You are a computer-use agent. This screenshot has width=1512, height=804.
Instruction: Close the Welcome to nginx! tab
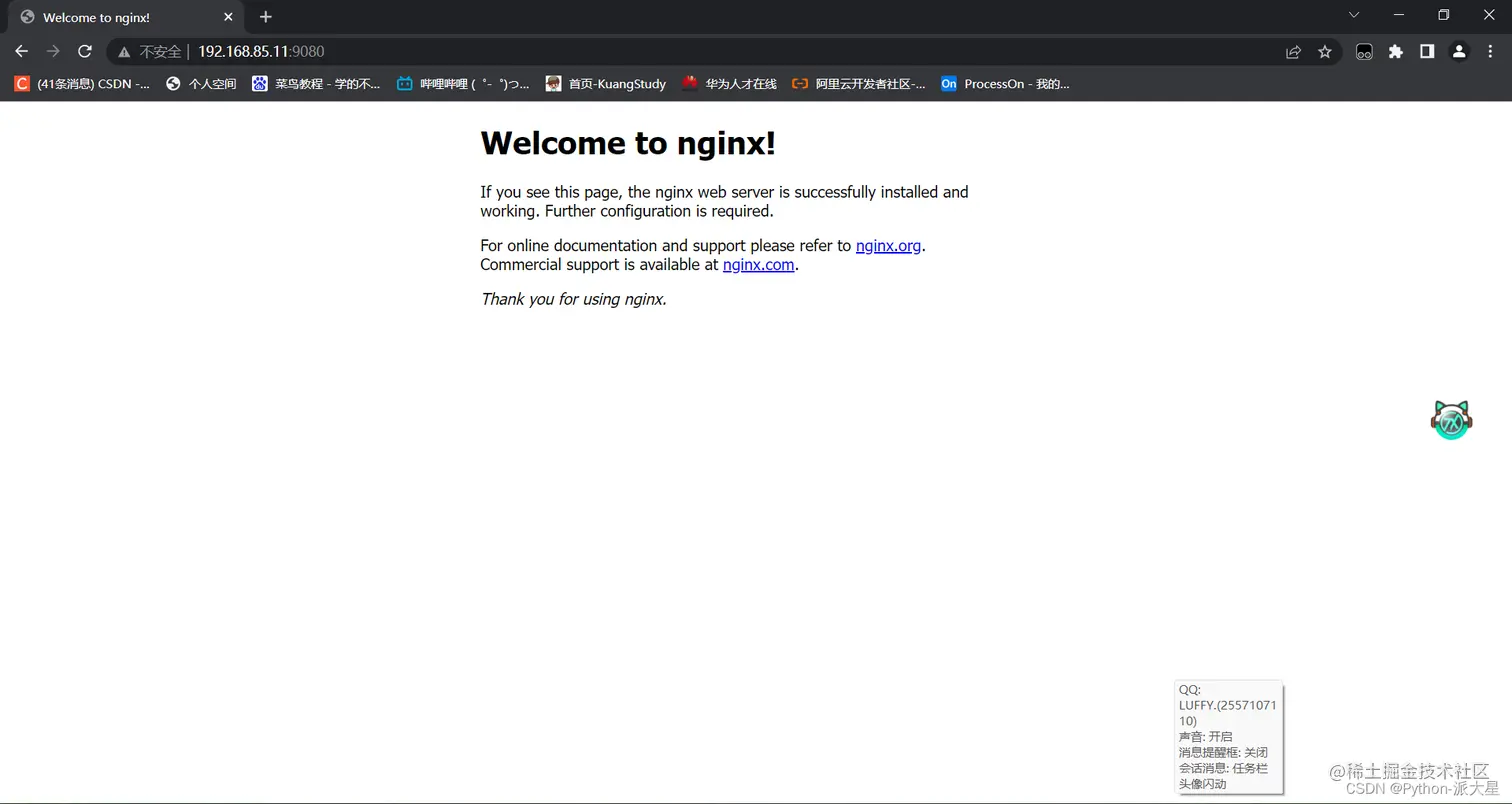(x=229, y=17)
